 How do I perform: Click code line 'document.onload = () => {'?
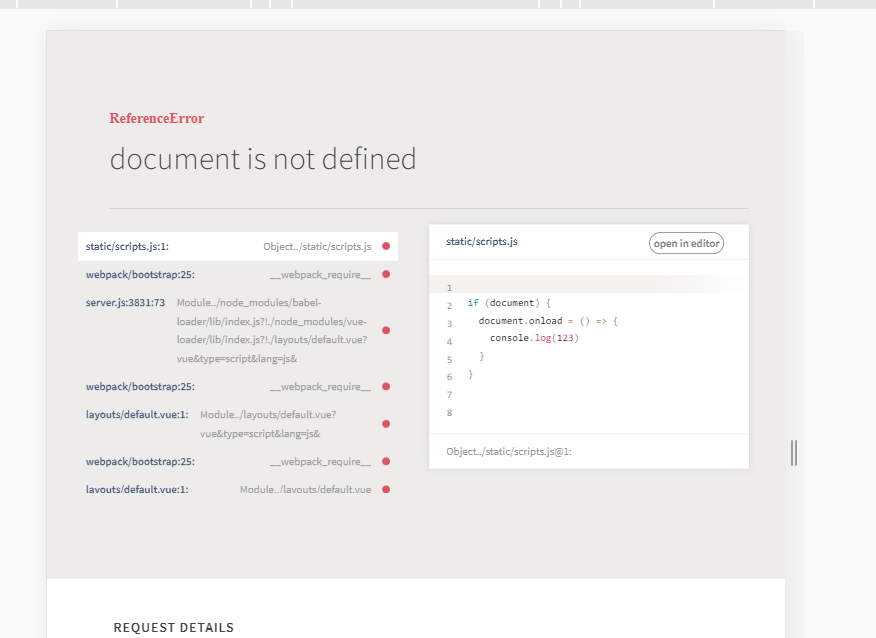coord(548,321)
